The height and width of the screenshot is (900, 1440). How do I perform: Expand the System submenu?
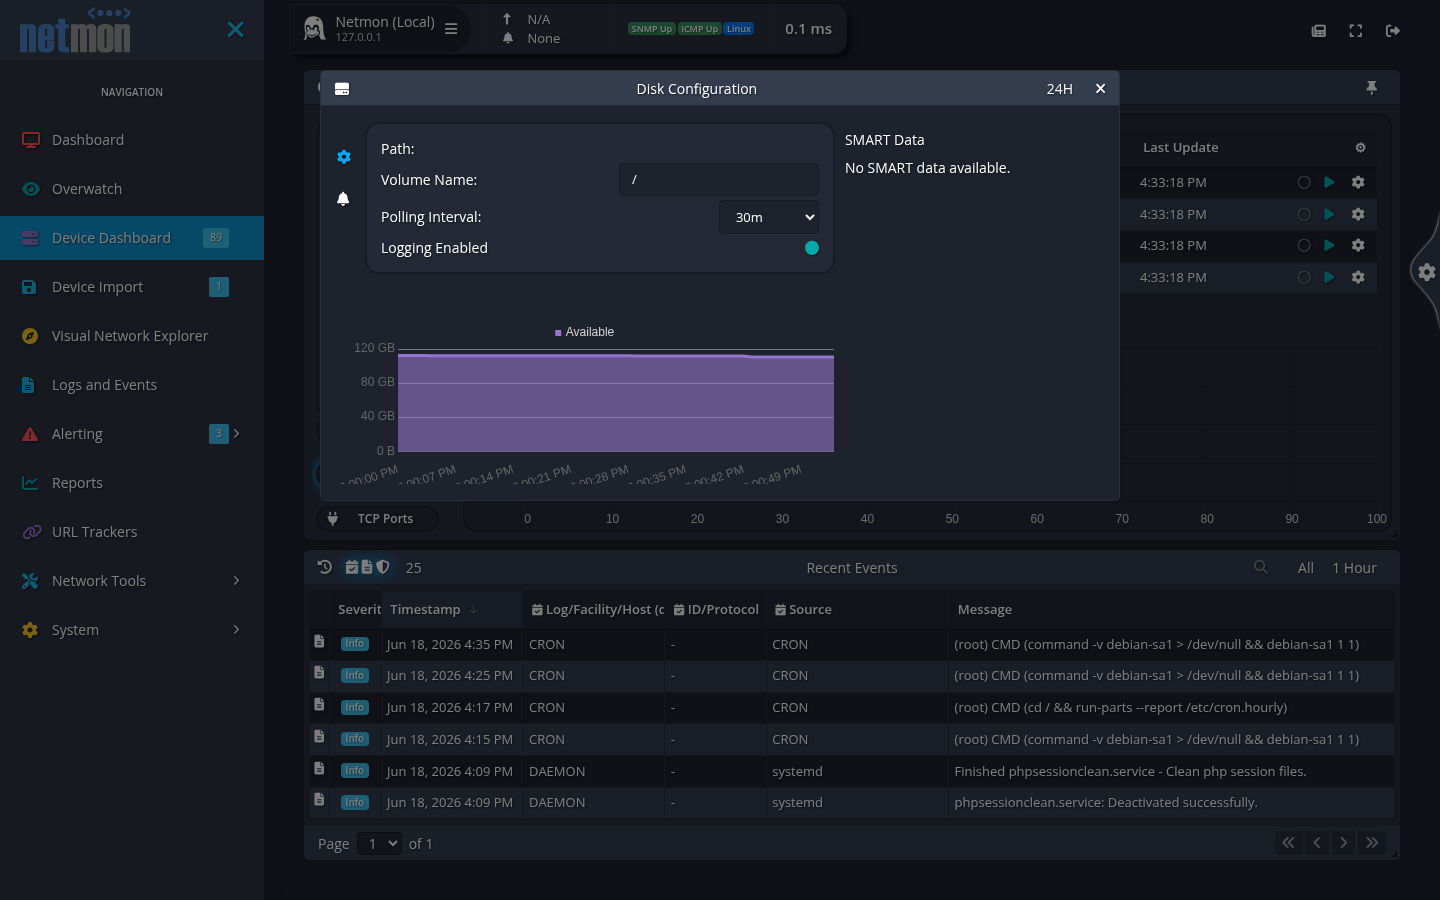(x=236, y=629)
